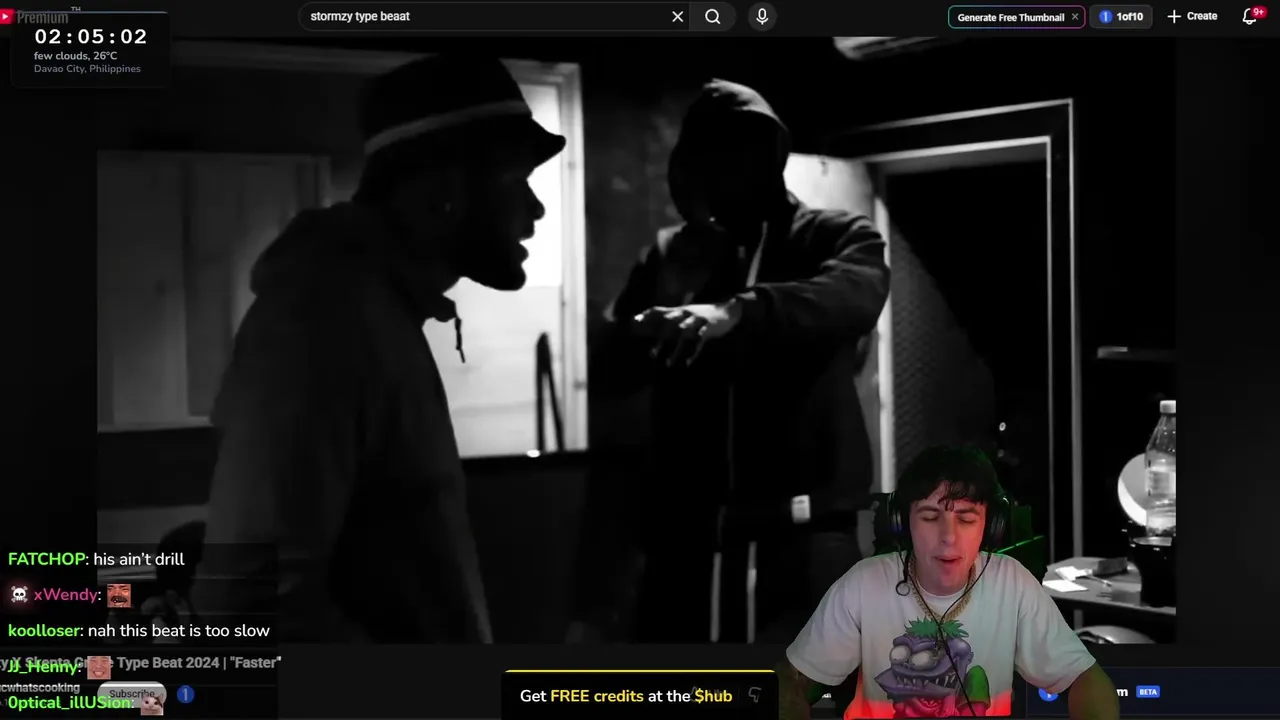Click chat username FATCHOP
The image size is (1280, 720).
tap(47, 560)
